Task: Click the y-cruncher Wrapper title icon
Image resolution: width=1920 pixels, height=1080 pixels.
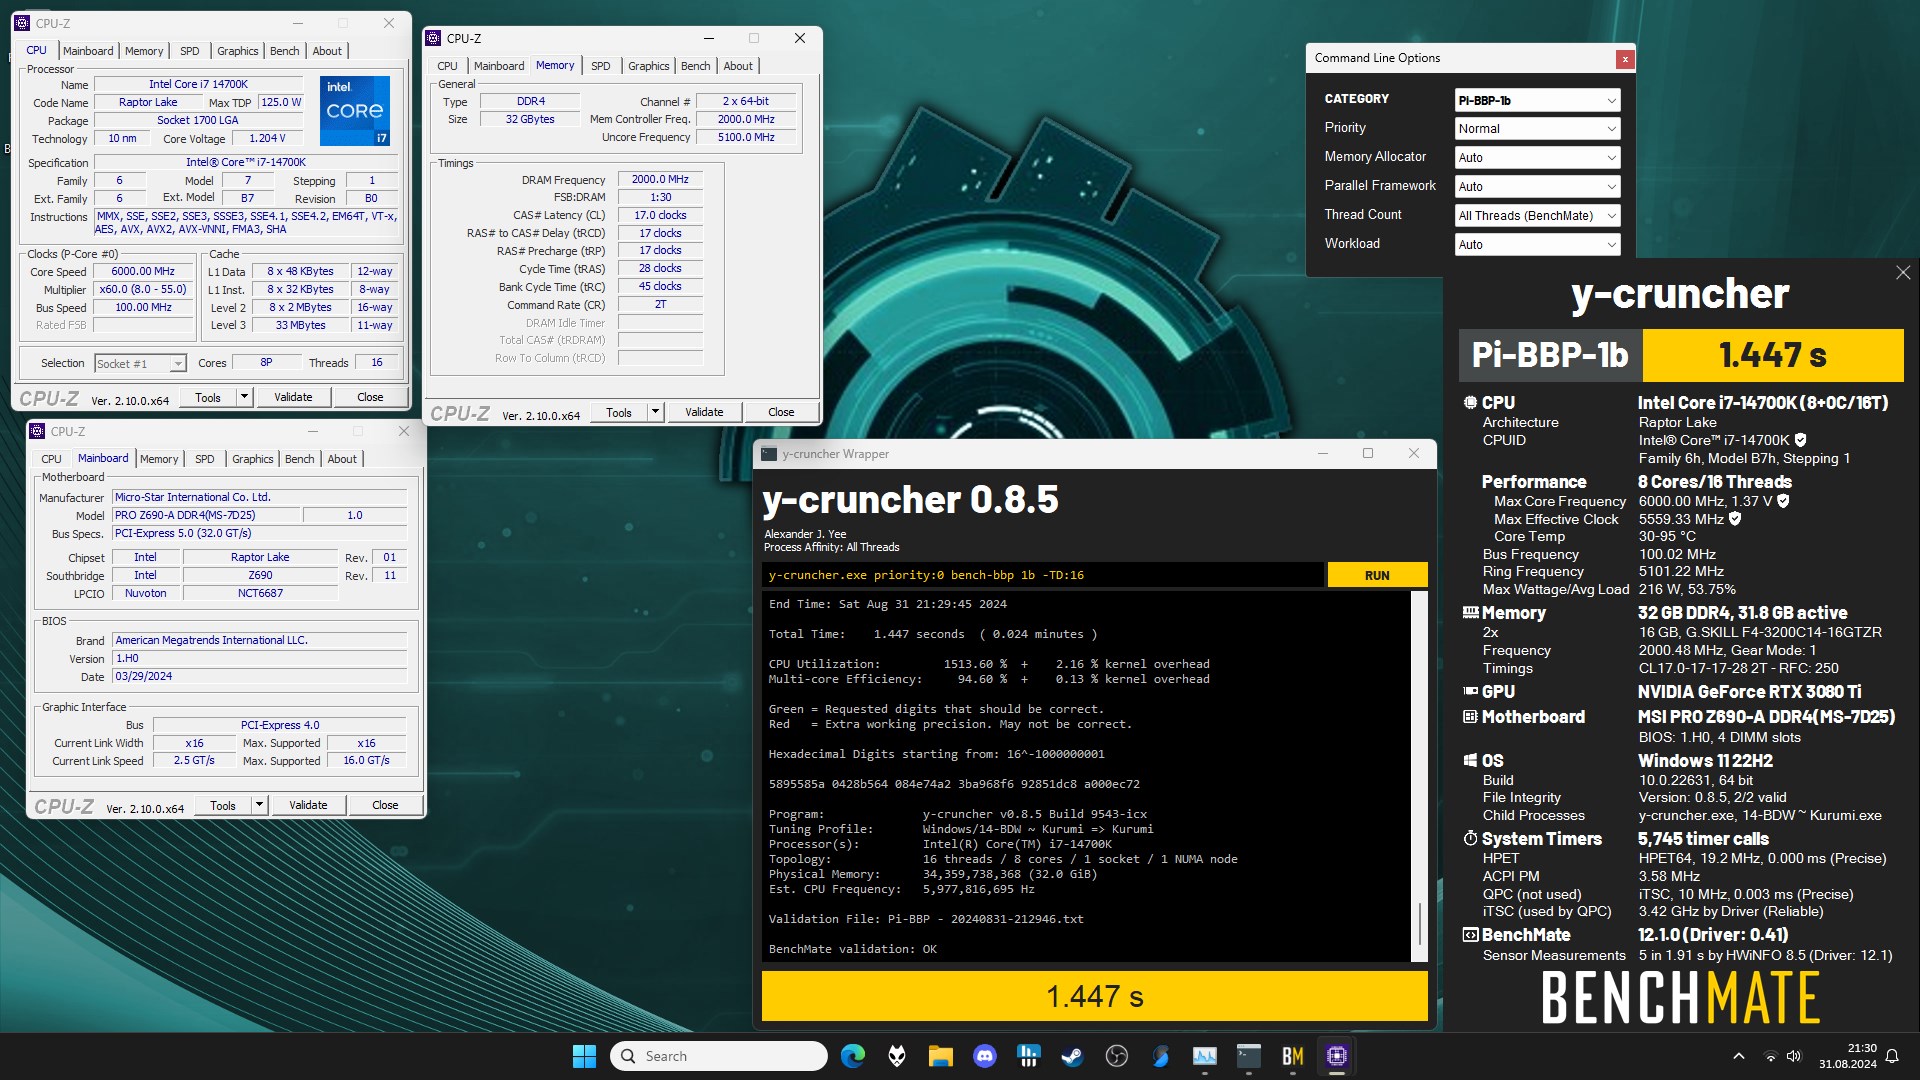Action: tap(769, 454)
